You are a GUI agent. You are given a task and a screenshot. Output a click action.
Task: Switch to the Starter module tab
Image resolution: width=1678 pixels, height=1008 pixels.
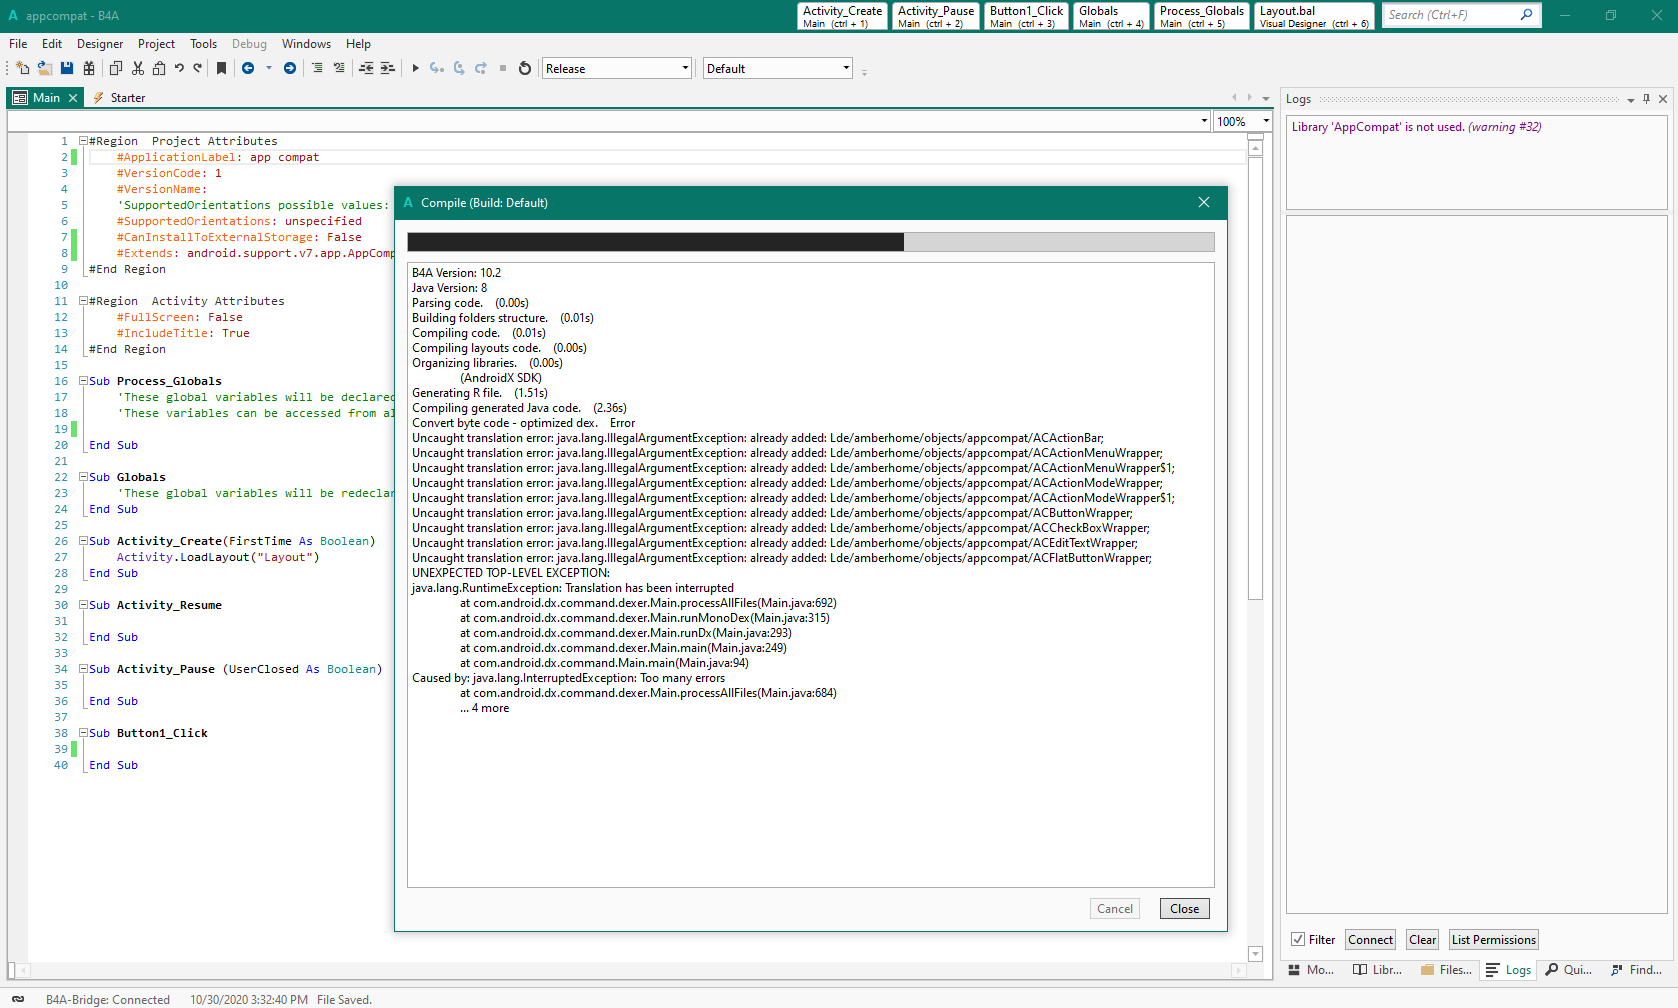pyautogui.click(x=127, y=98)
